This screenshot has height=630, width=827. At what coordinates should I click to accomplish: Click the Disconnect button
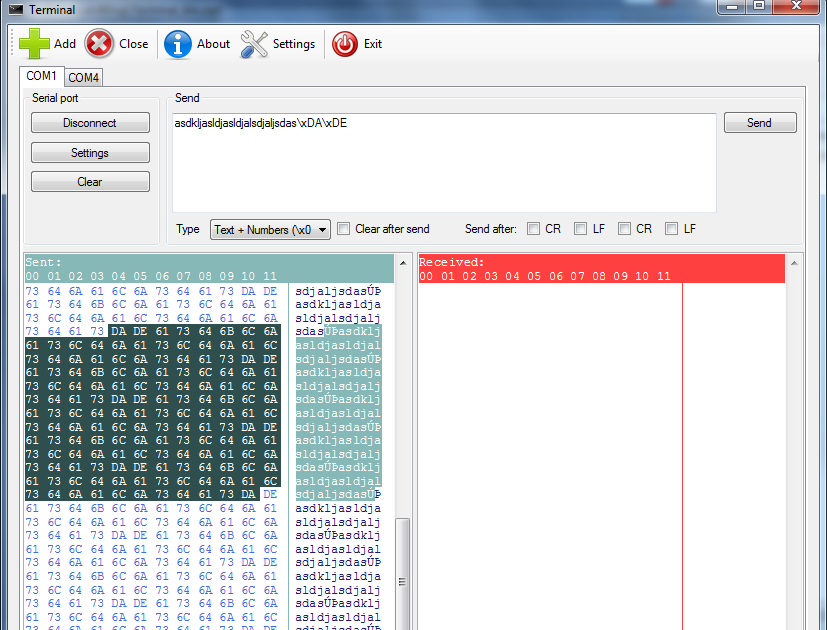[90, 123]
